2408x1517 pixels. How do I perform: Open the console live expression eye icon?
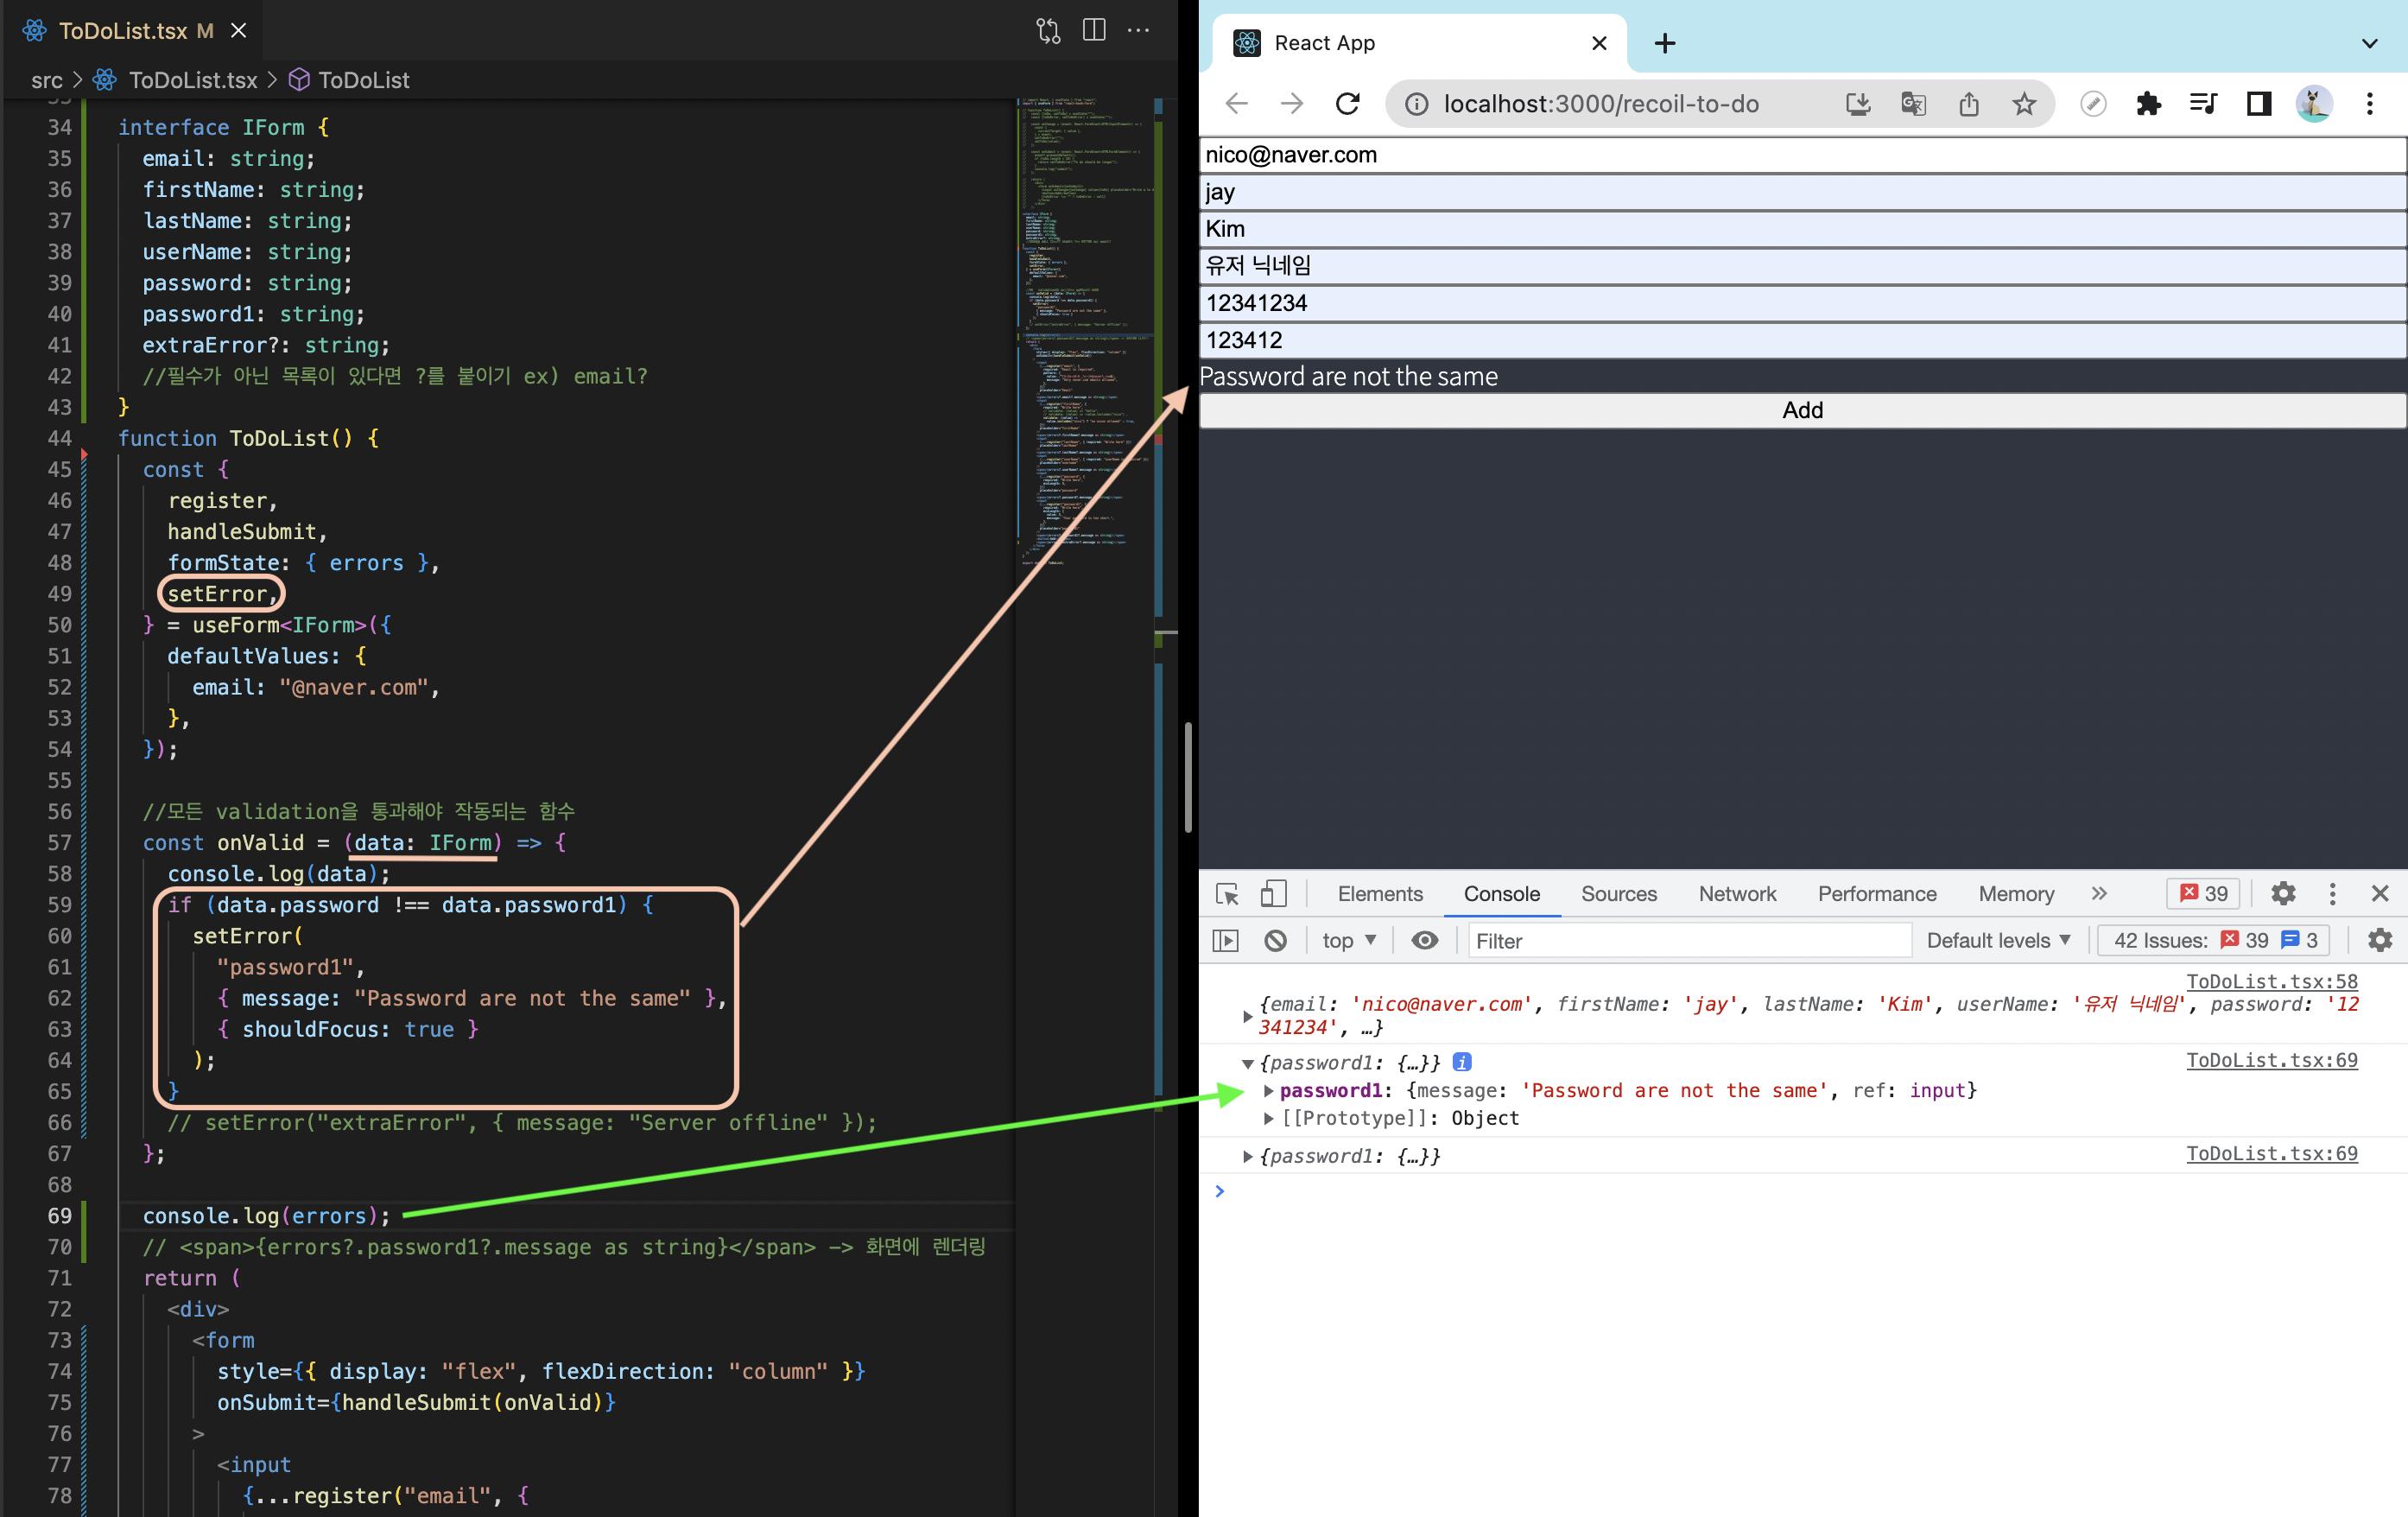(1424, 940)
